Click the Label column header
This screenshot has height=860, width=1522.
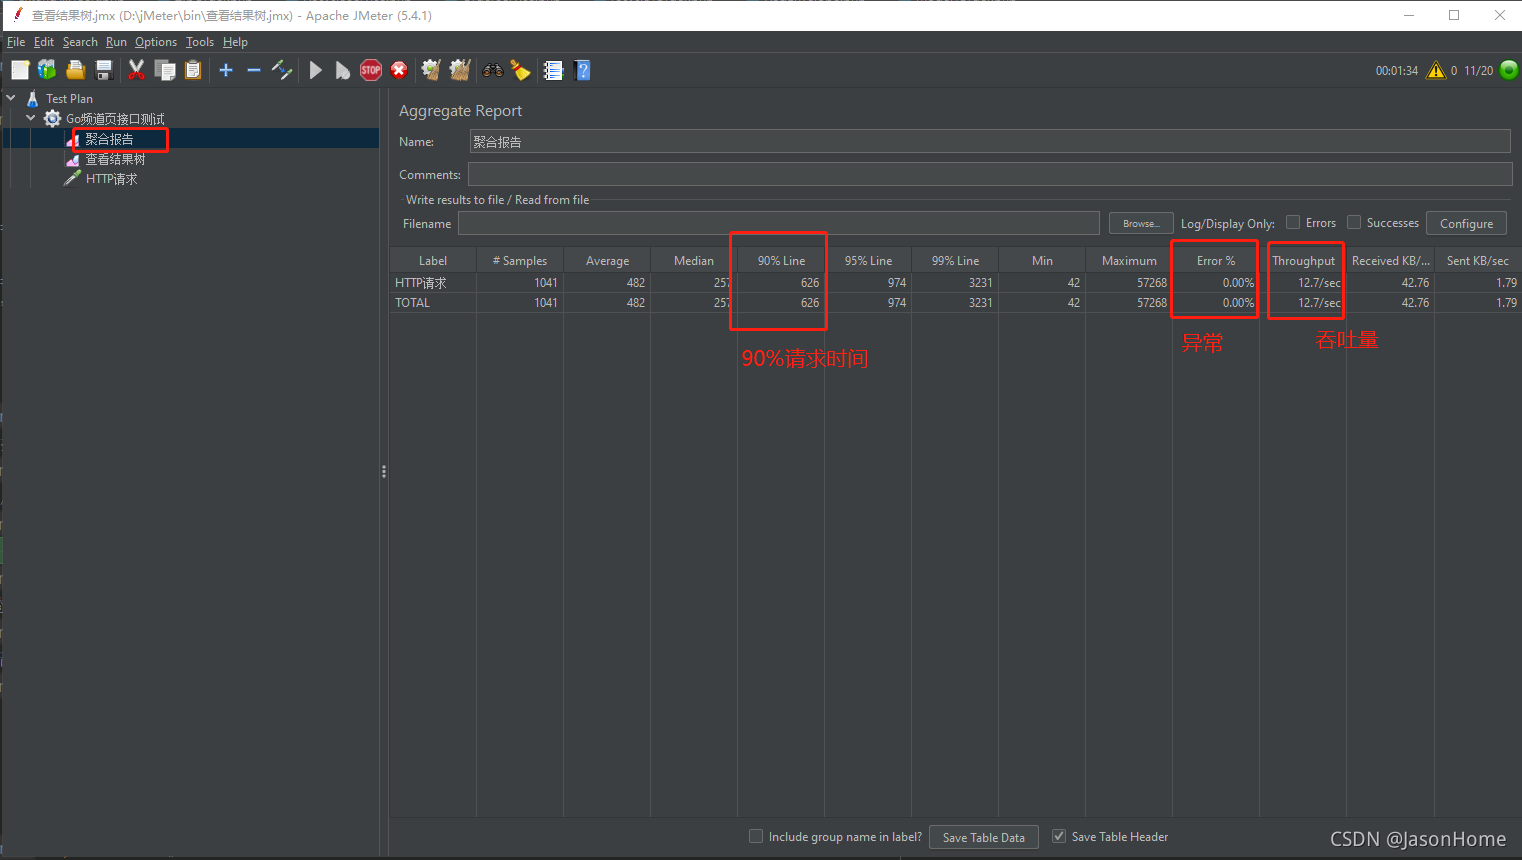click(x=433, y=260)
